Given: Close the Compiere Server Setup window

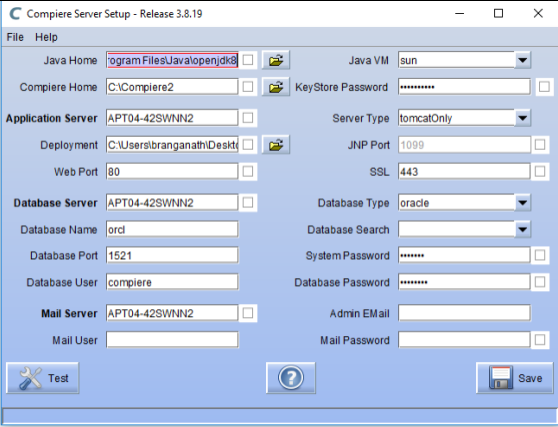Looking at the screenshot, I should click(x=538, y=14).
